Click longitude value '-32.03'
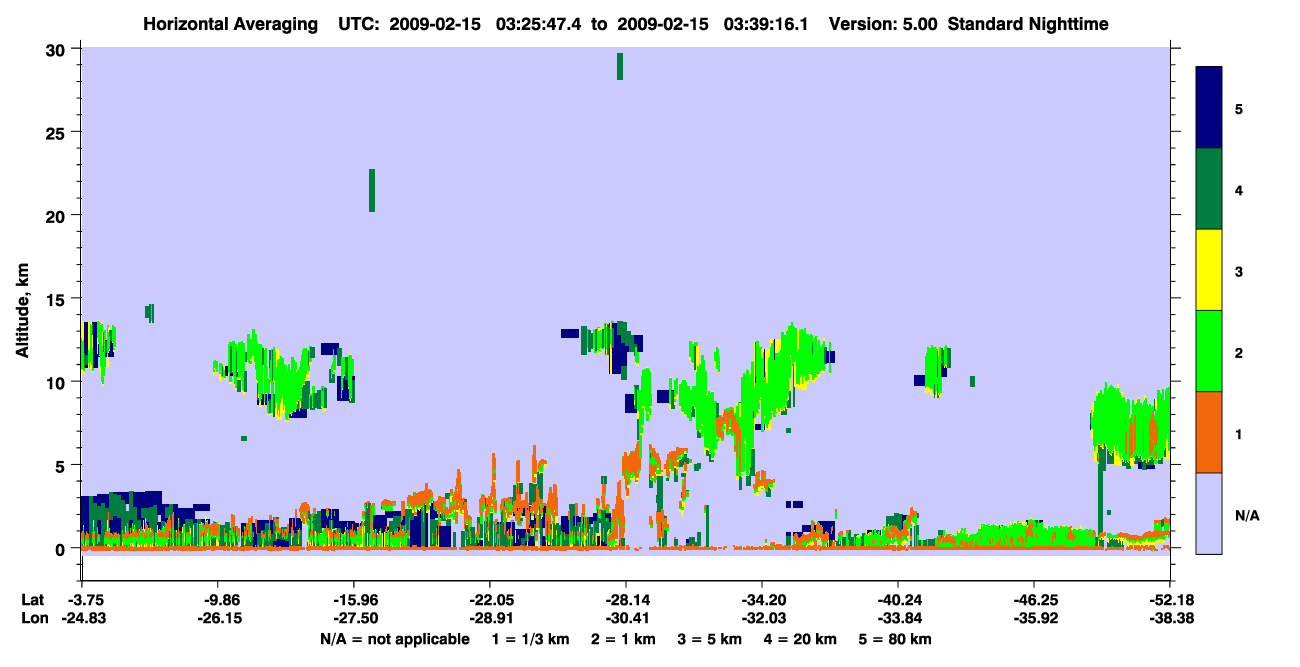The width and height of the screenshot is (1300, 667). pyautogui.click(x=762, y=619)
